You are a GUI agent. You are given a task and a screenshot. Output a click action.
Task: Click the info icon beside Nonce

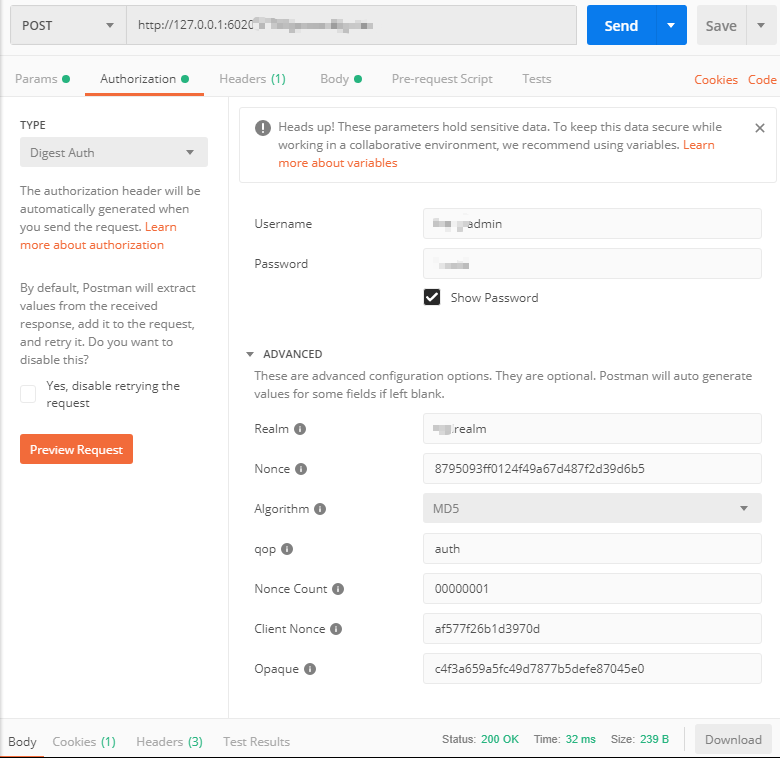click(301, 469)
